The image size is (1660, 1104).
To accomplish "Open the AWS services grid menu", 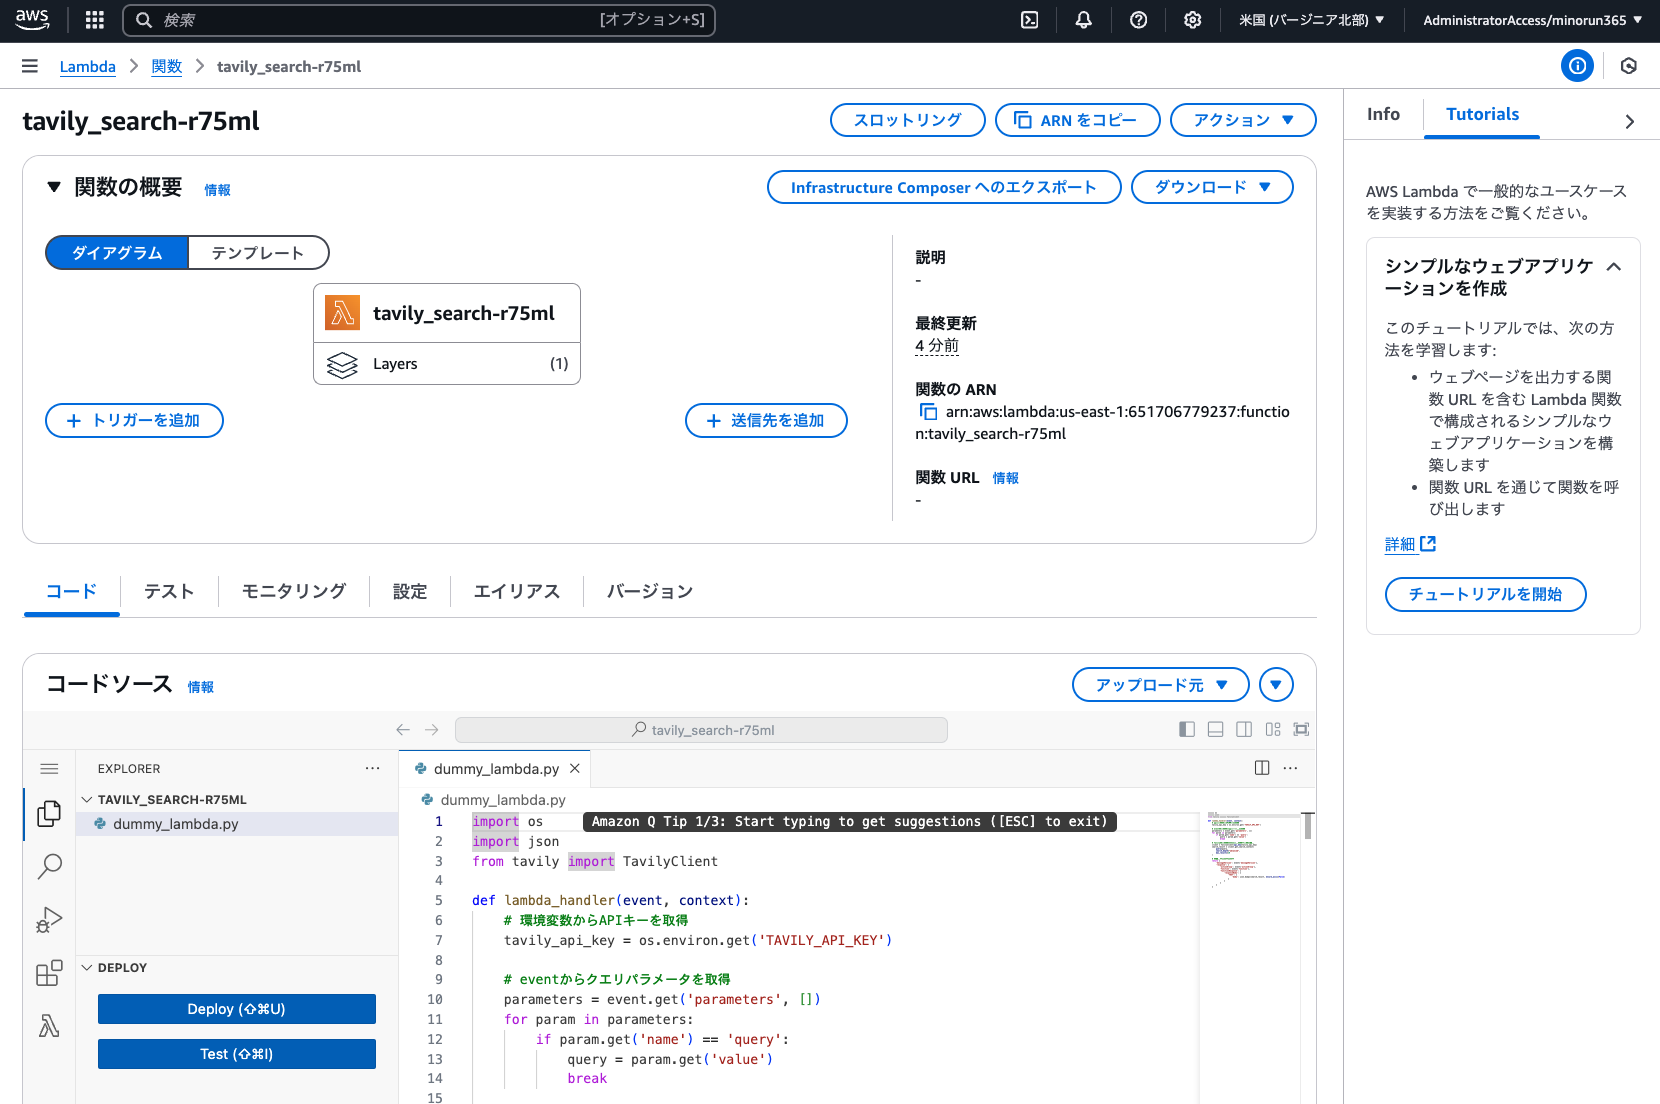I will (95, 20).
